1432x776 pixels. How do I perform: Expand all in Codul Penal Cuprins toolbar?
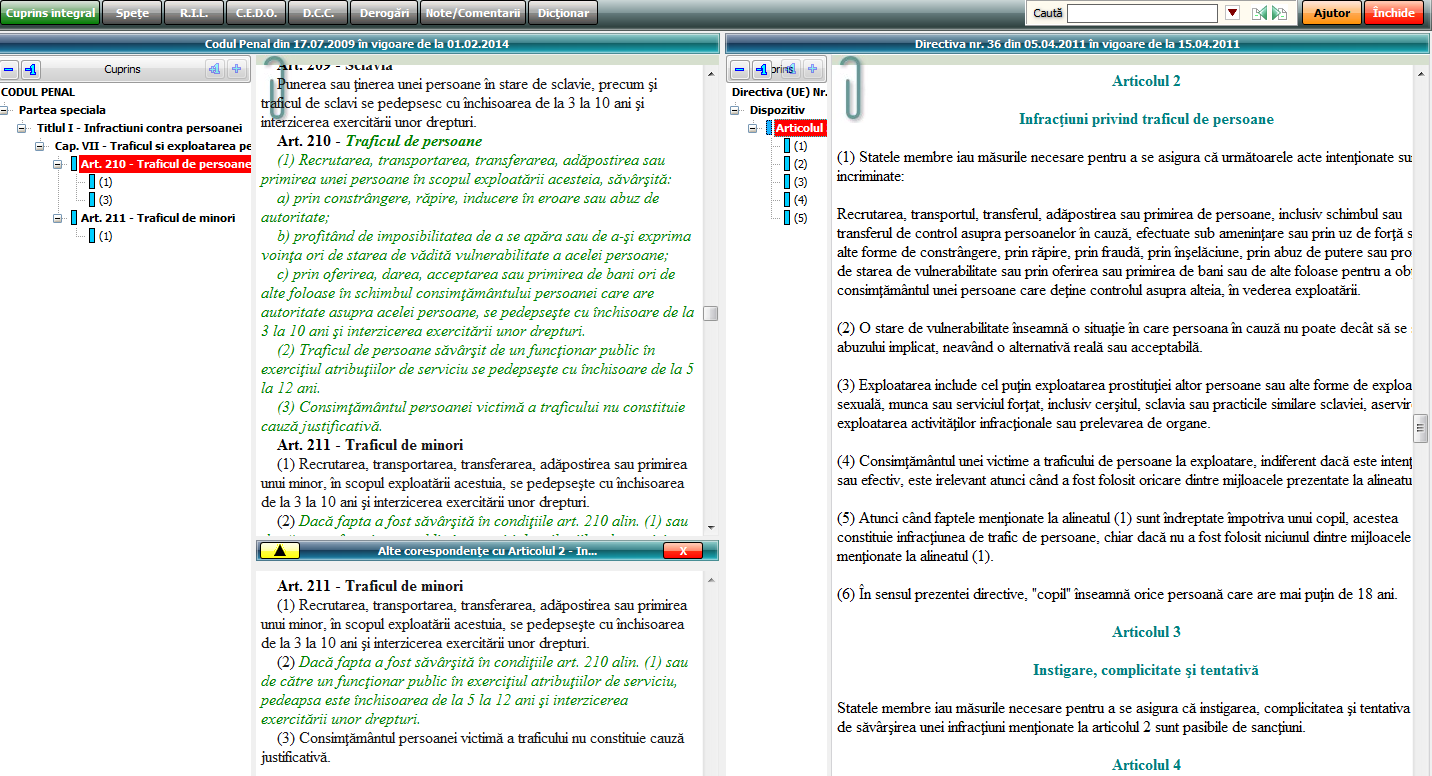(x=237, y=70)
